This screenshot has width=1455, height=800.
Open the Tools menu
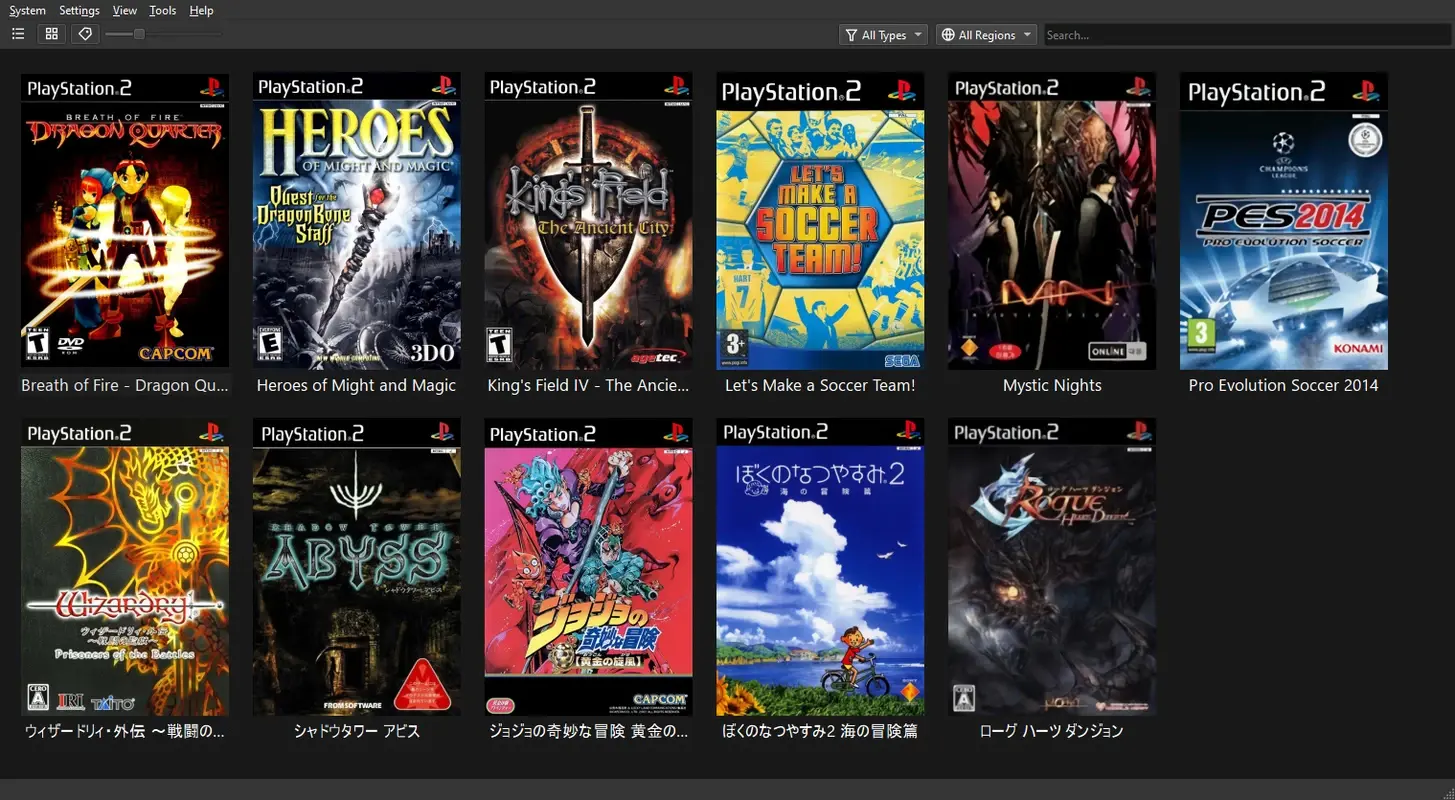coord(162,10)
